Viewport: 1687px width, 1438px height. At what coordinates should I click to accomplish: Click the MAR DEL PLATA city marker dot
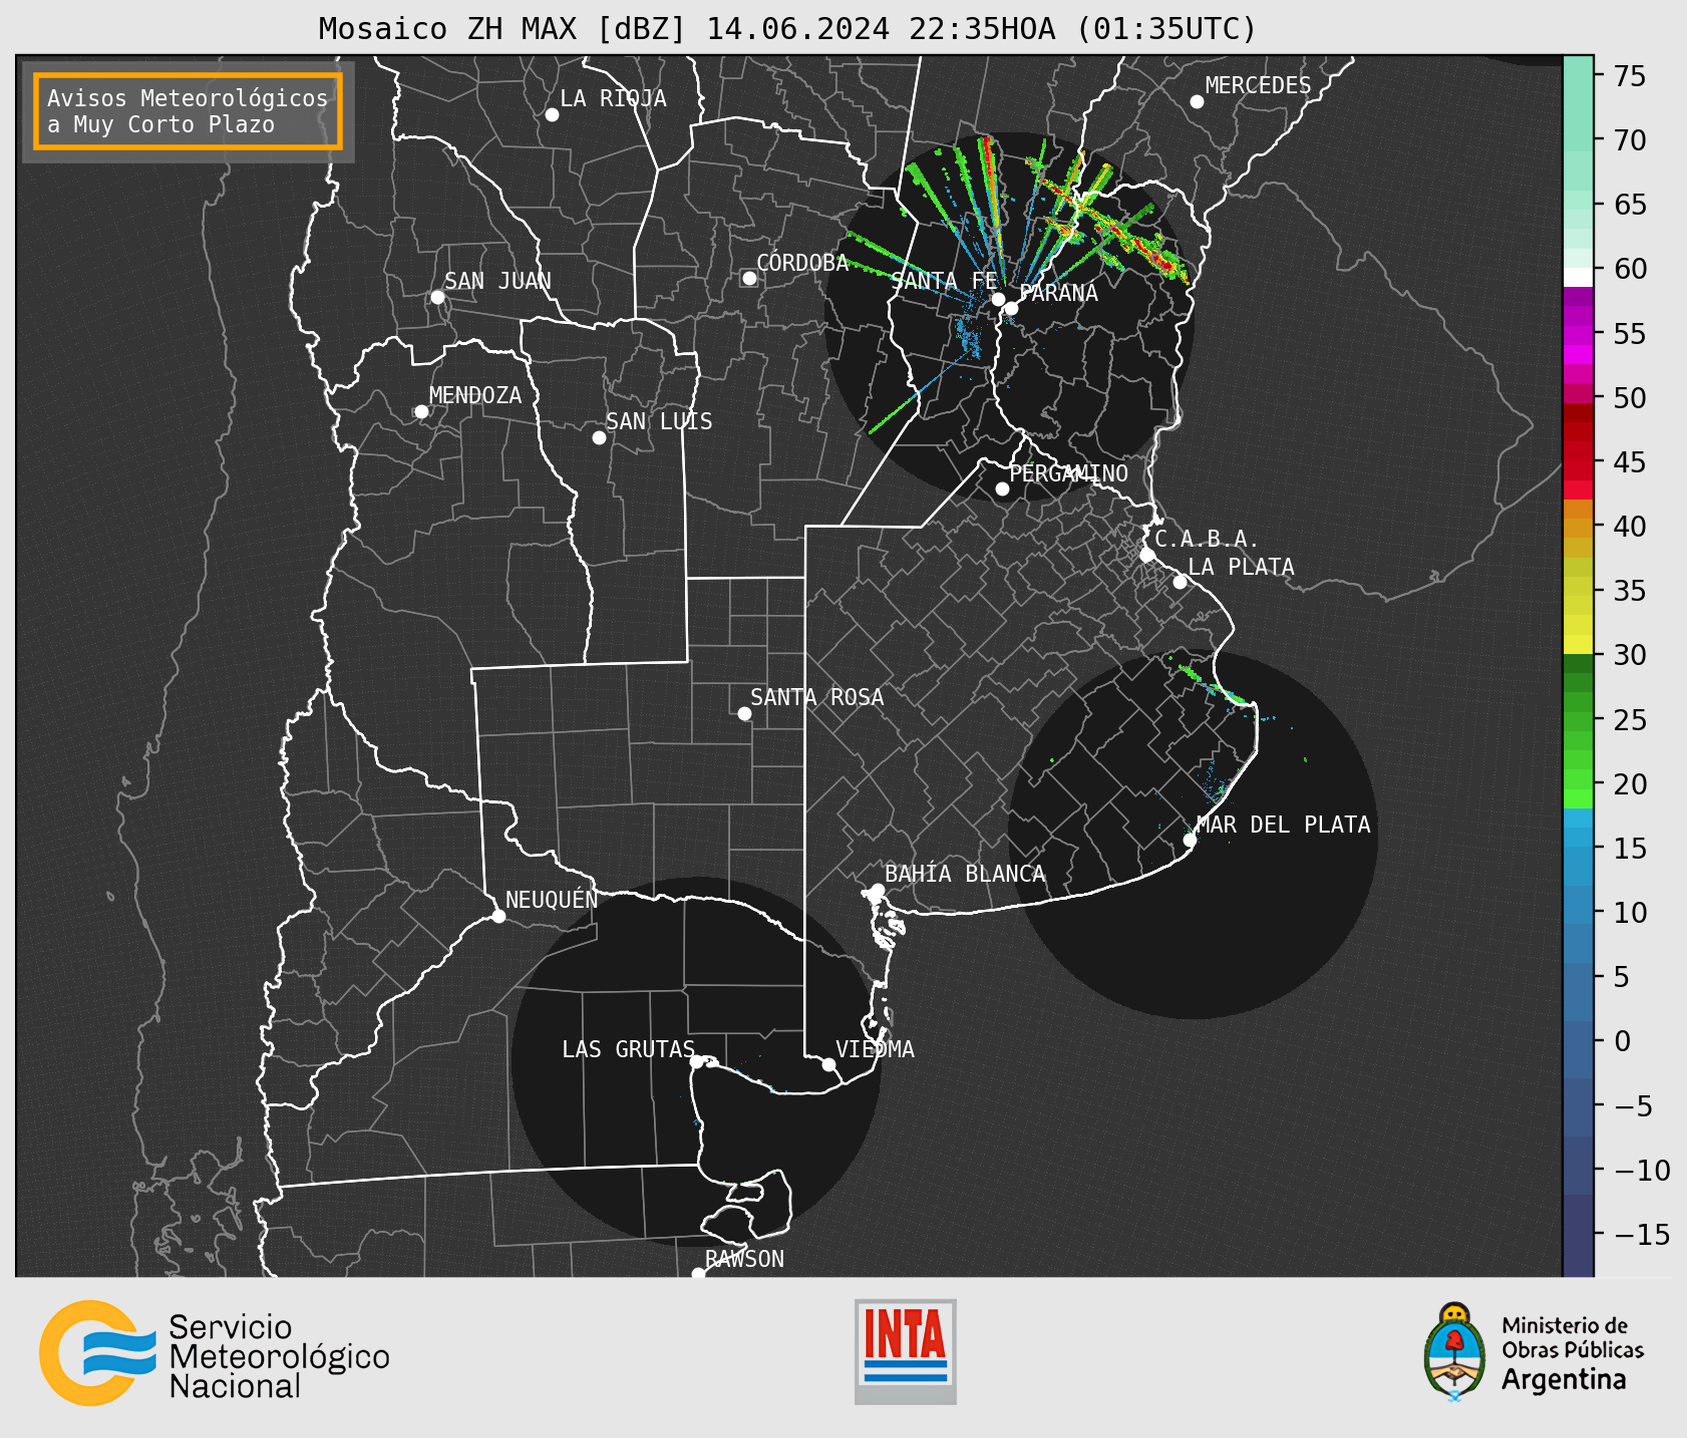coord(1190,840)
